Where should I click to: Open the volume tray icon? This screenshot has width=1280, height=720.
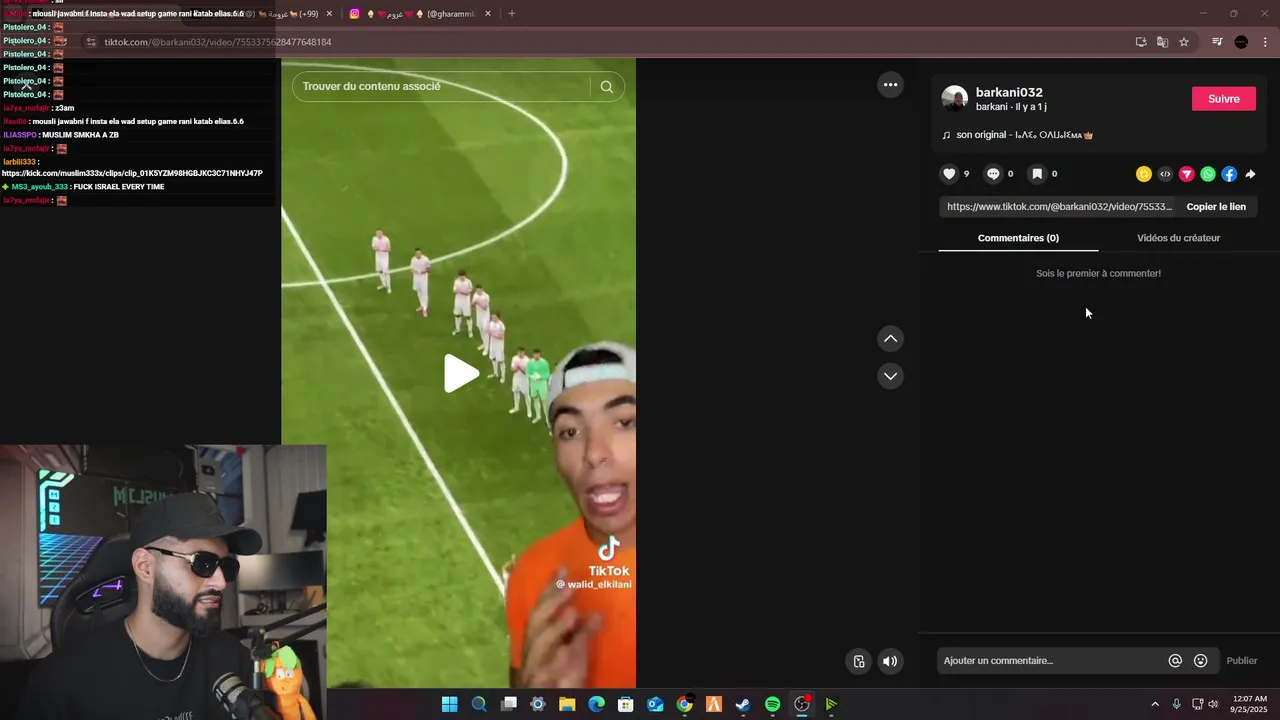point(1213,704)
